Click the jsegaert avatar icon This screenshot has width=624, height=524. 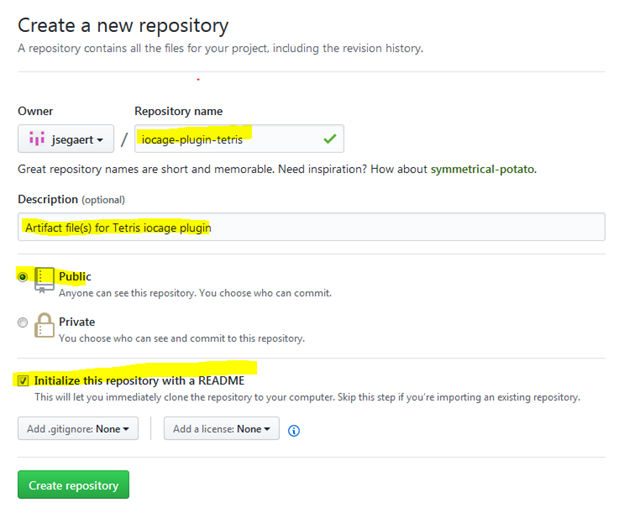(37, 138)
